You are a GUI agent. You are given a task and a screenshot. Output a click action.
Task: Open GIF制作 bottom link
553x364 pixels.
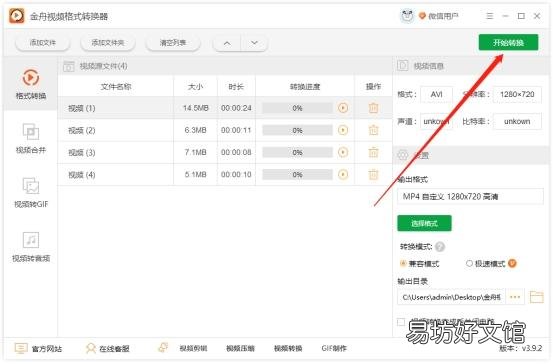pyautogui.click(x=334, y=348)
